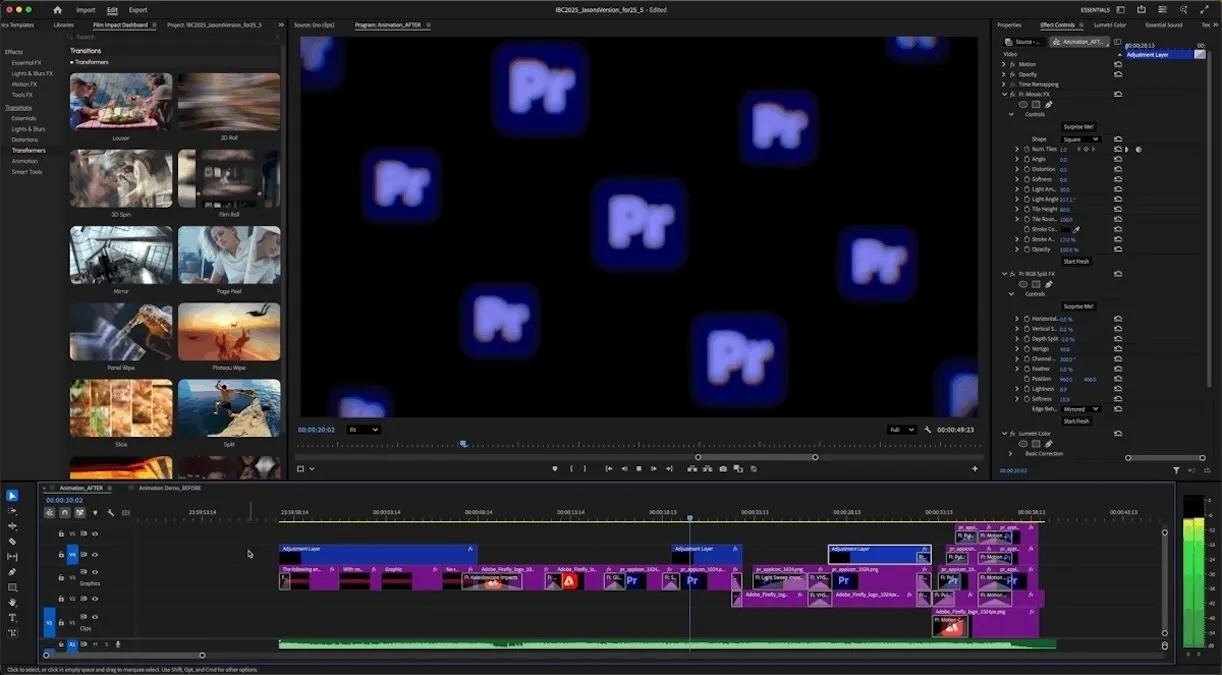This screenshot has width=1222, height=675.
Task: Toggle Linked Selection in timeline toolbar
Action: [79, 513]
